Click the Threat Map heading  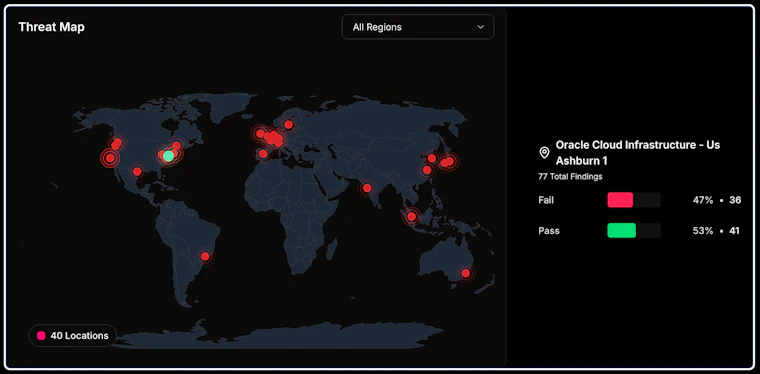(51, 27)
